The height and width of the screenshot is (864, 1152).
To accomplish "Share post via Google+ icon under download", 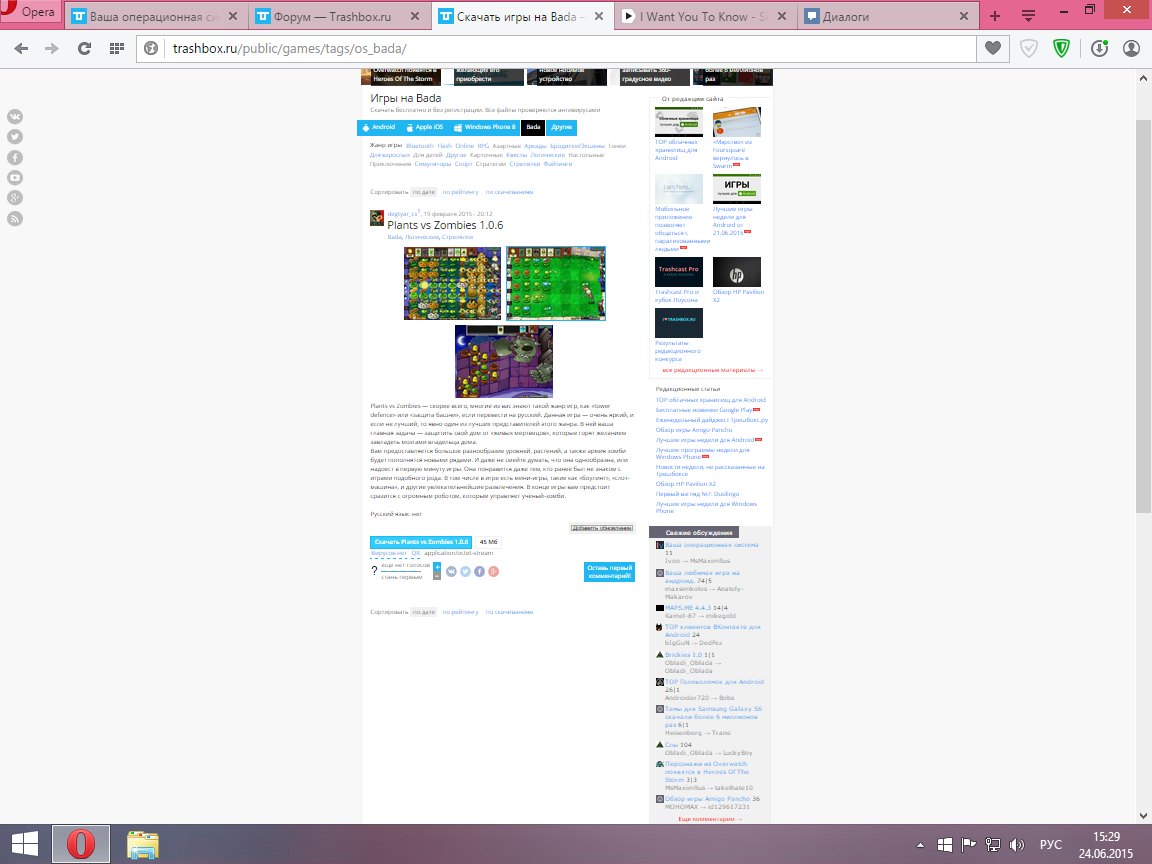I will 494,572.
